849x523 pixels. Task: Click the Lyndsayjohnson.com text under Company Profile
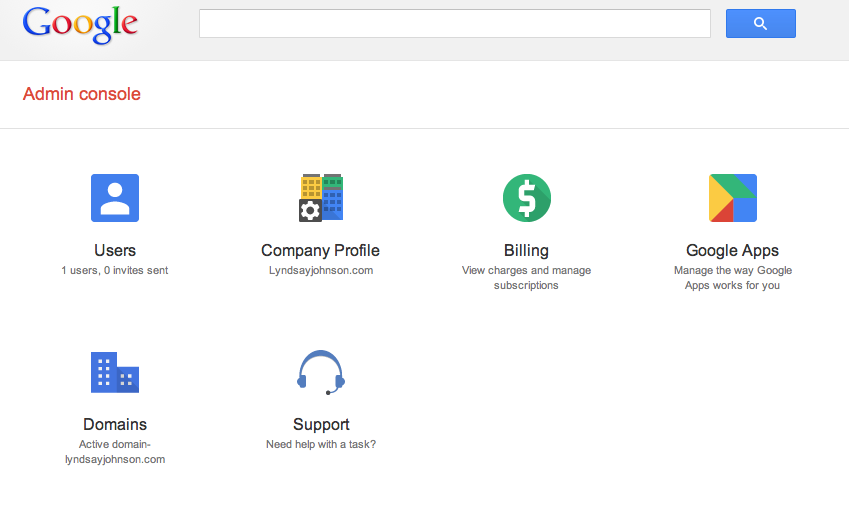(320, 270)
